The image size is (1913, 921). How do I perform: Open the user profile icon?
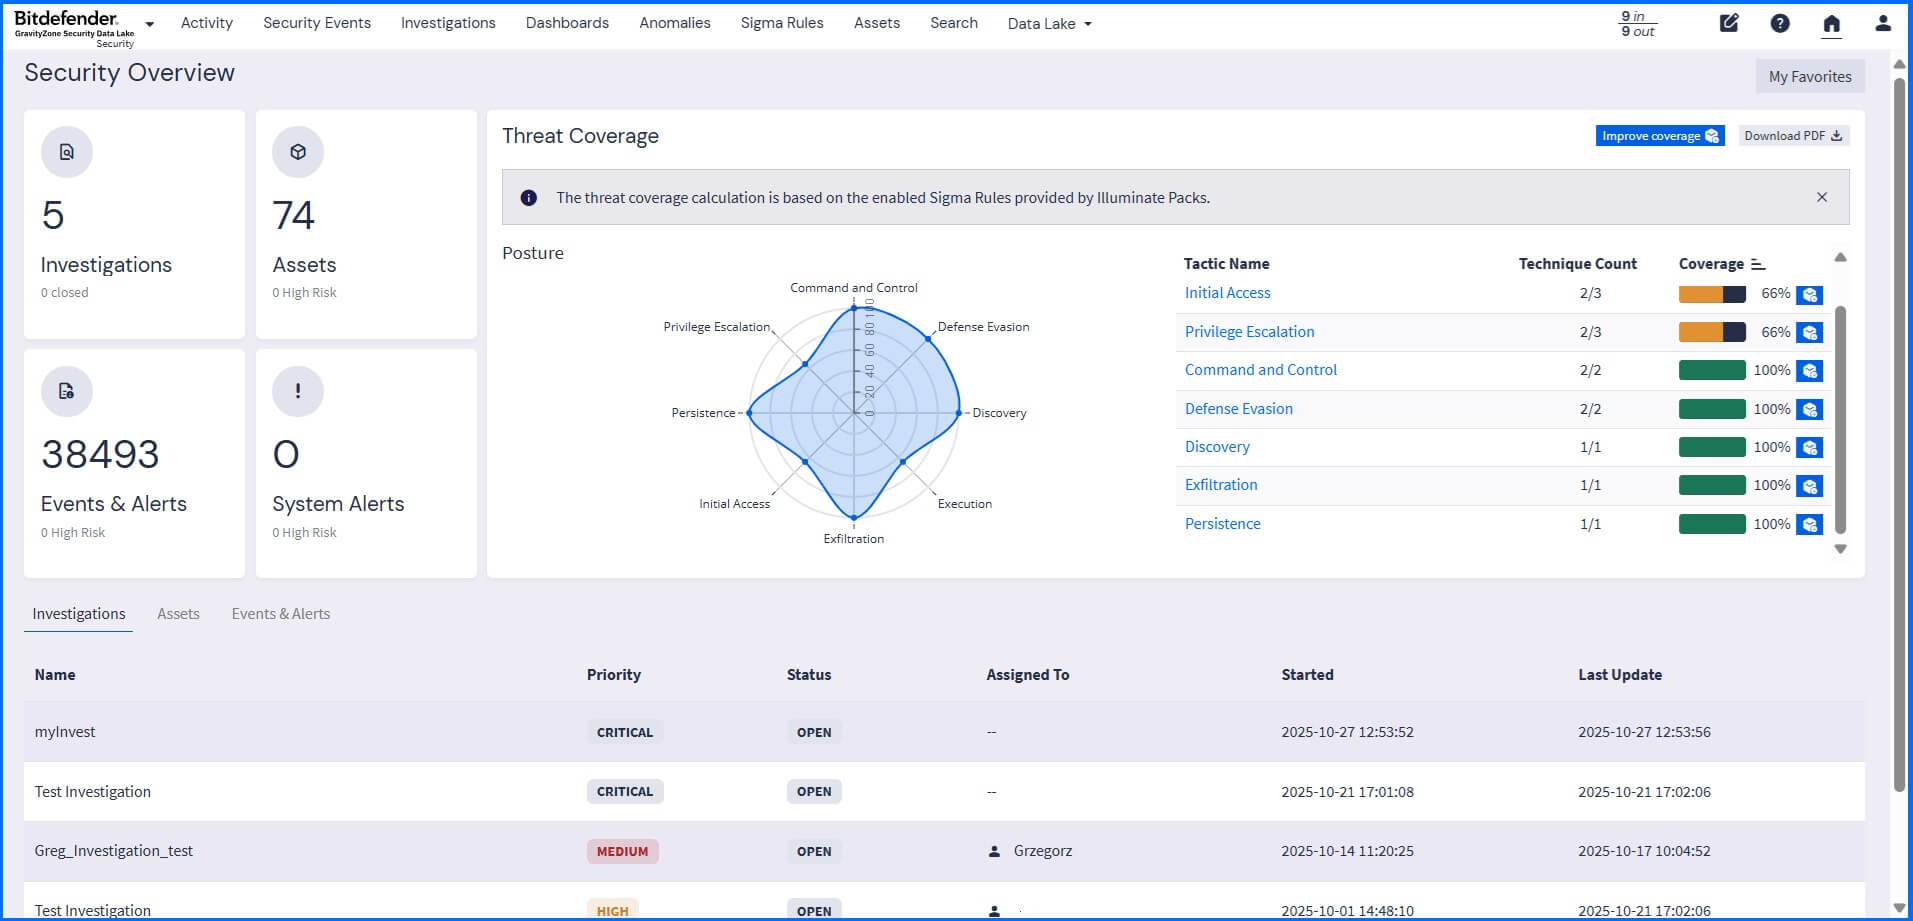[x=1883, y=23]
